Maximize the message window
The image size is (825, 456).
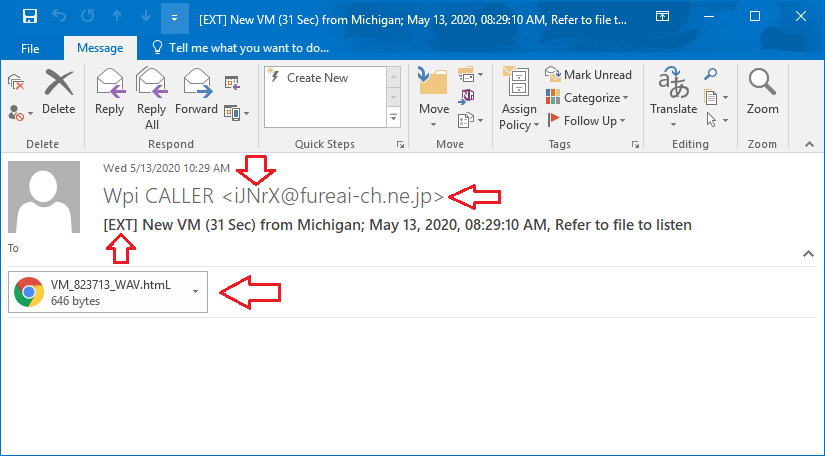pyautogui.click(x=754, y=16)
